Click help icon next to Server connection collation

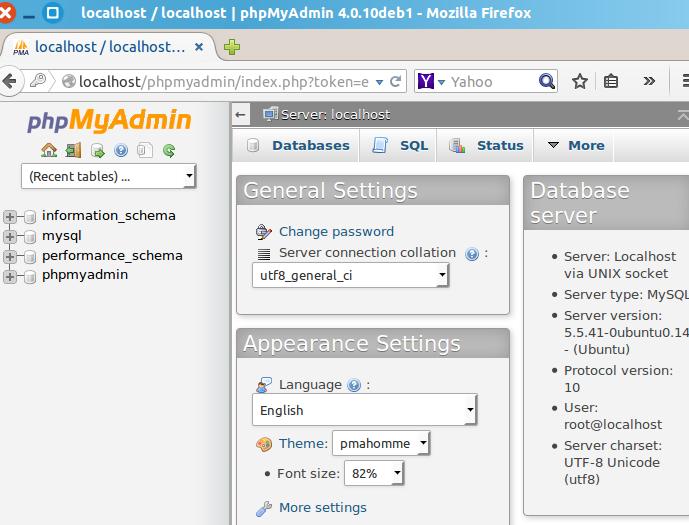click(471, 254)
